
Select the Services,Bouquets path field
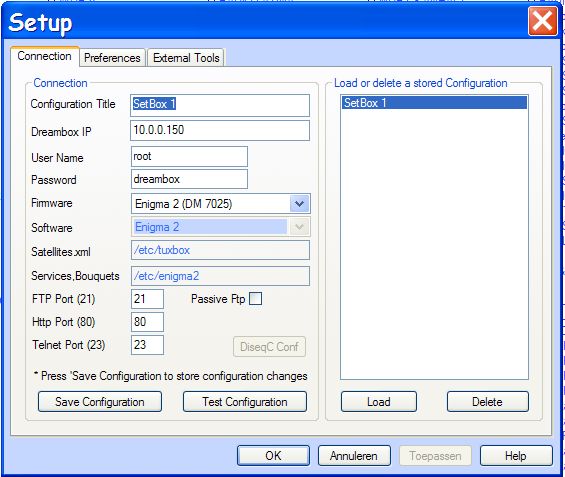[220, 276]
